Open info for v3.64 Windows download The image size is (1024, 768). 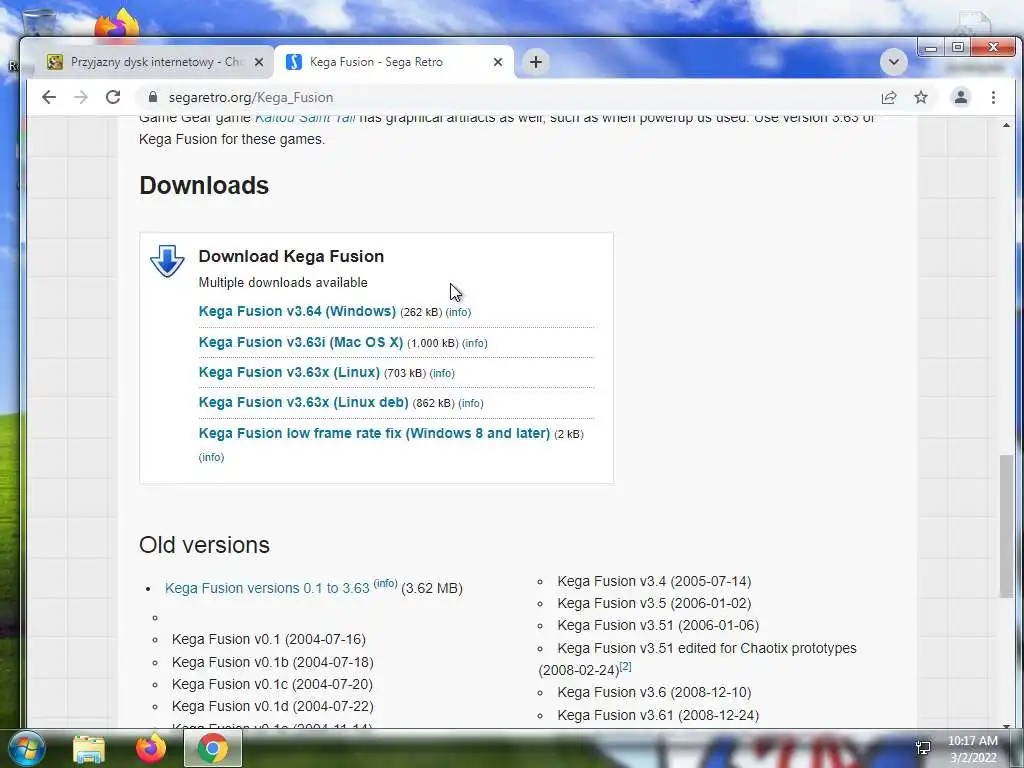point(458,313)
